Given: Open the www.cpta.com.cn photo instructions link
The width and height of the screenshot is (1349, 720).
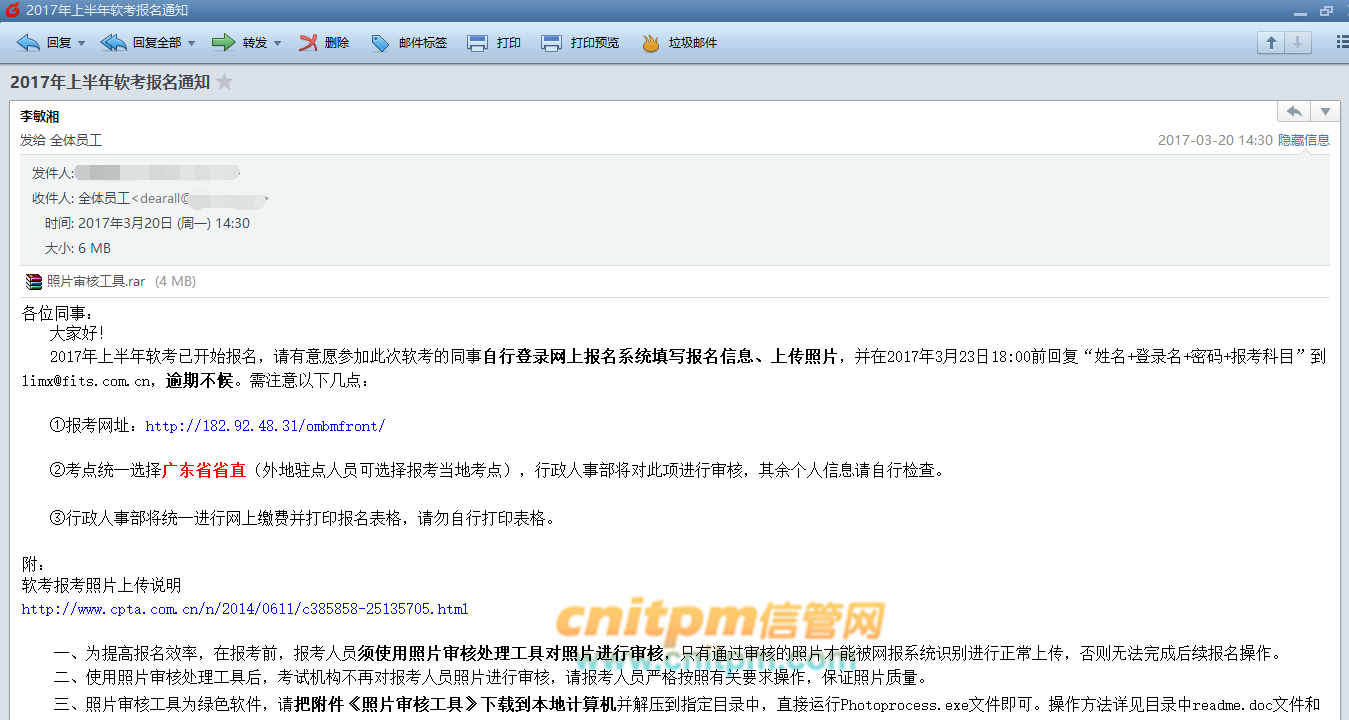Looking at the screenshot, I should pos(245,609).
